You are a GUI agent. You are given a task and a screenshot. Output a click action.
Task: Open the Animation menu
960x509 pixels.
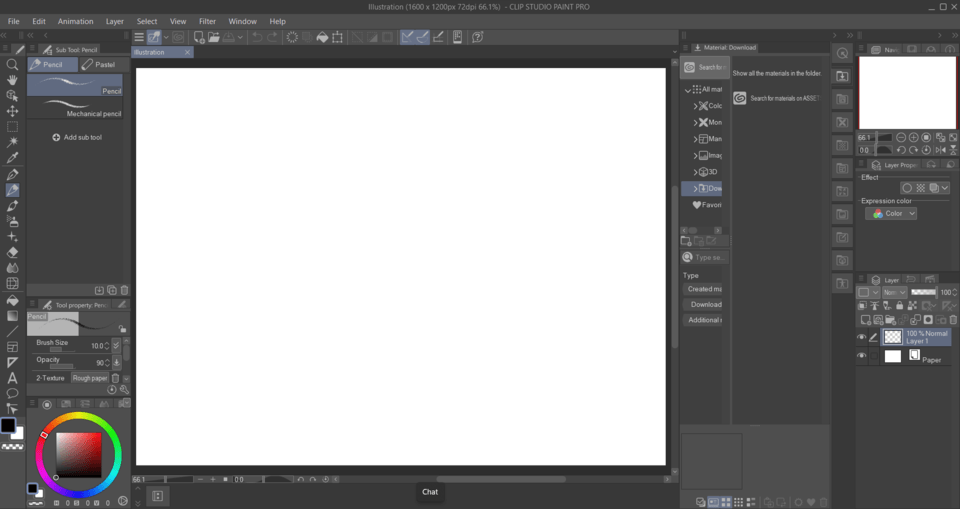coord(75,21)
